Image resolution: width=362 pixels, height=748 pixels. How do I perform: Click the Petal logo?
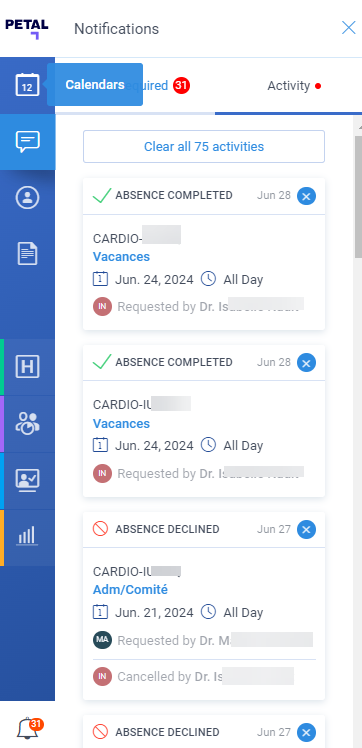[27, 28]
